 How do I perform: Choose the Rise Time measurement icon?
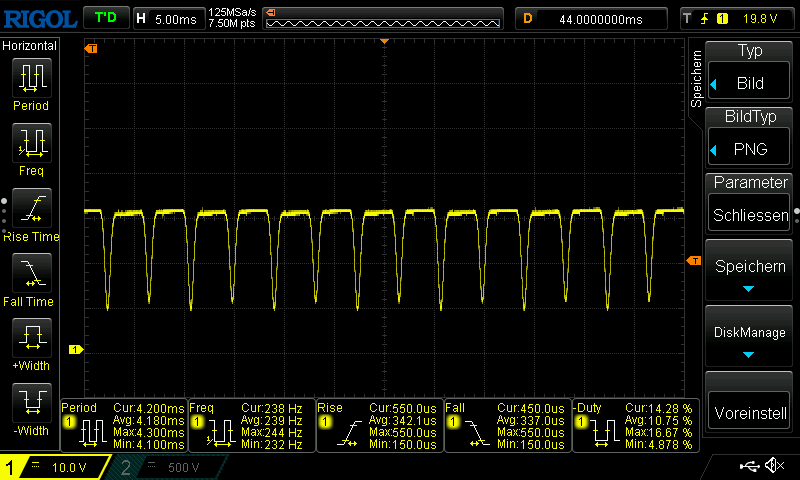[30, 207]
